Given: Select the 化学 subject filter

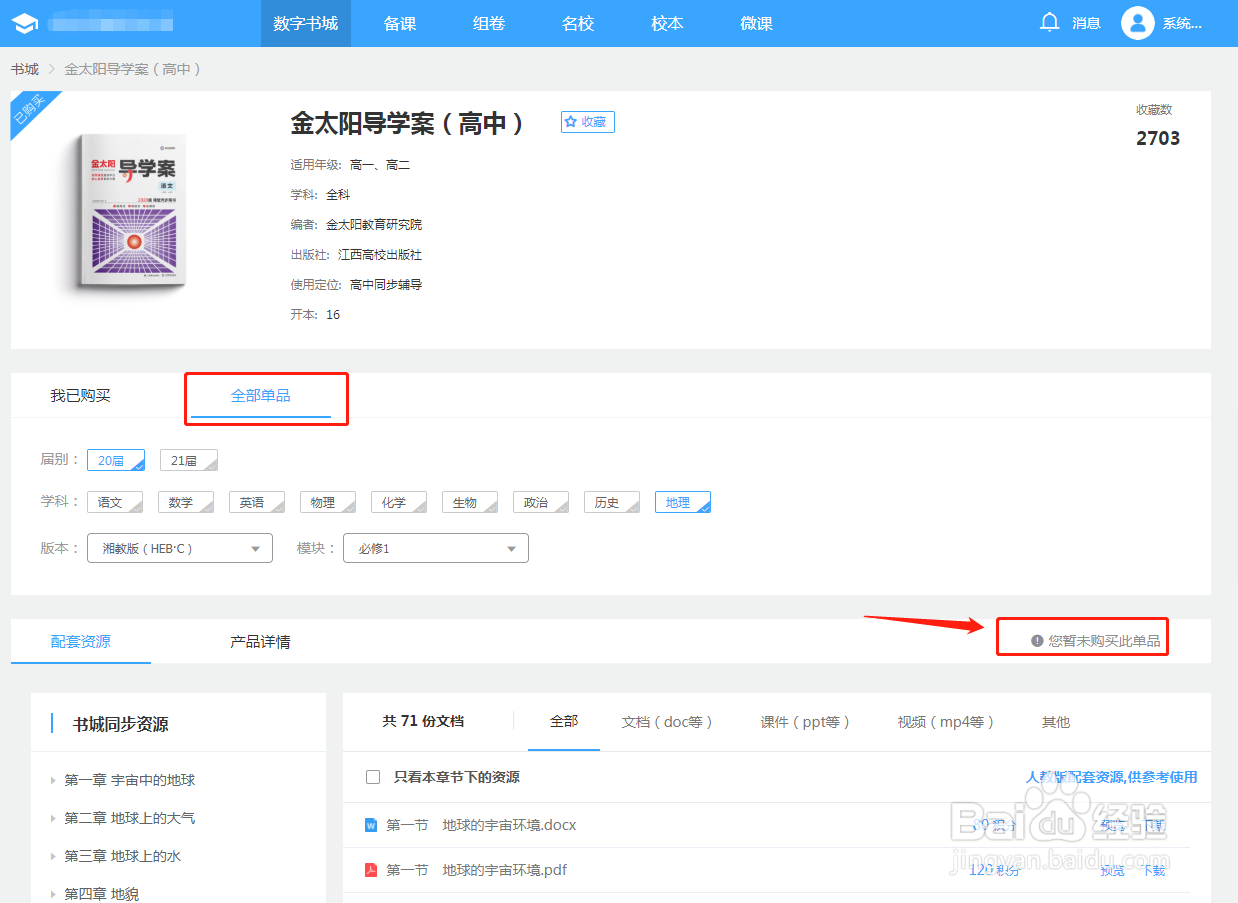Looking at the screenshot, I should click(x=399, y=502).
